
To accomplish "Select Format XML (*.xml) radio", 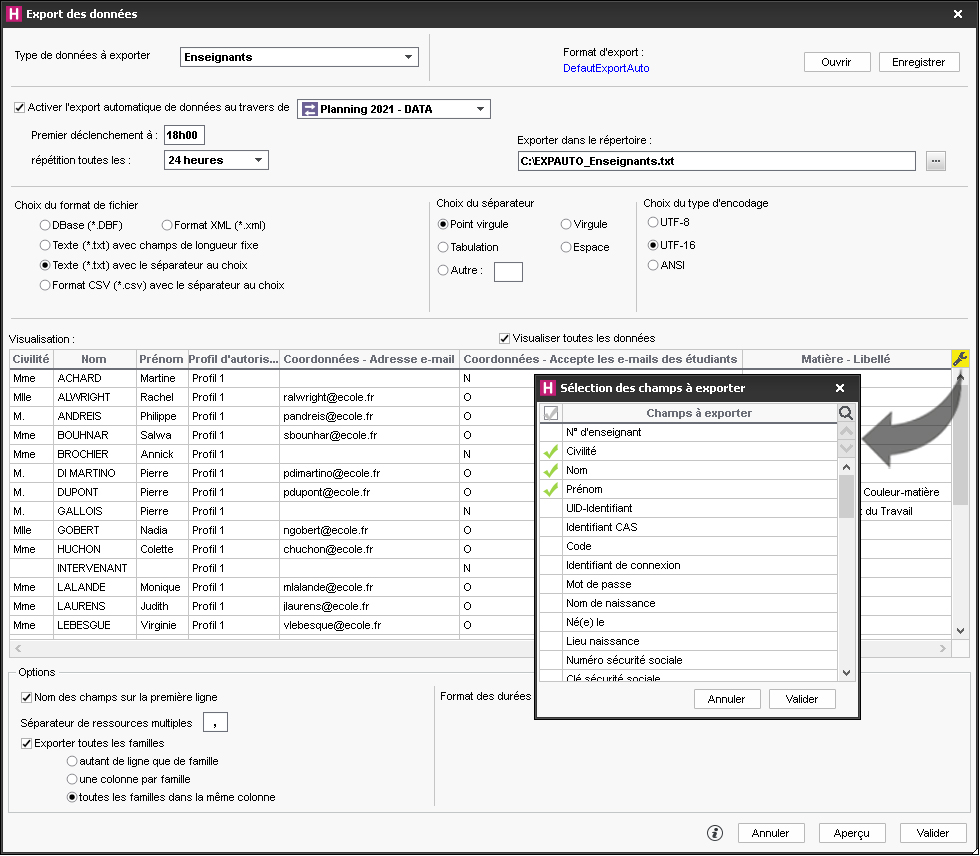I will 167,225.
